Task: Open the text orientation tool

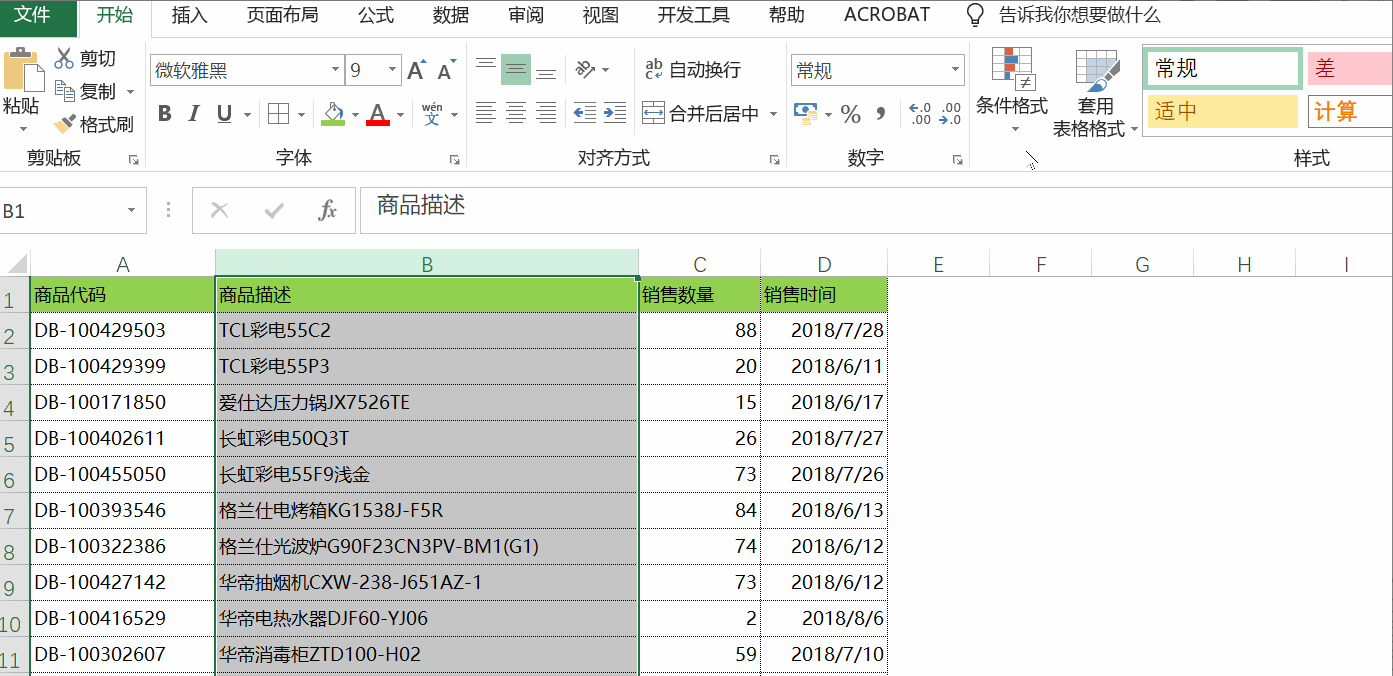Action: 585,69
